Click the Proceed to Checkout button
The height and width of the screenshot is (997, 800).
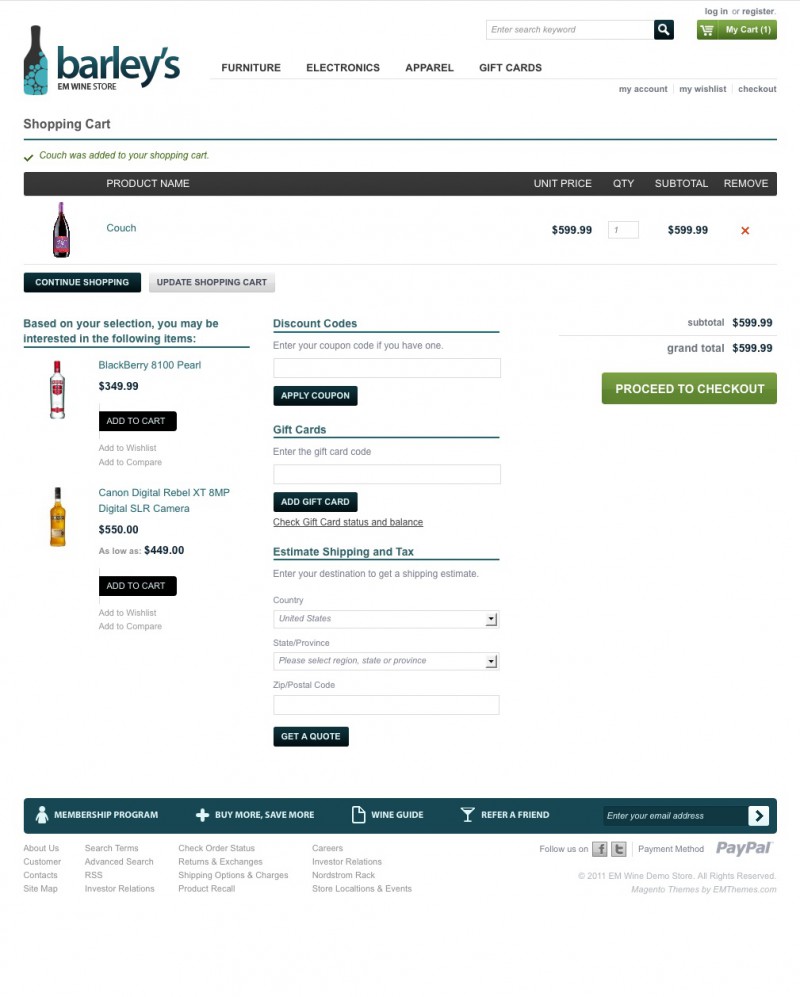point(689,388)
